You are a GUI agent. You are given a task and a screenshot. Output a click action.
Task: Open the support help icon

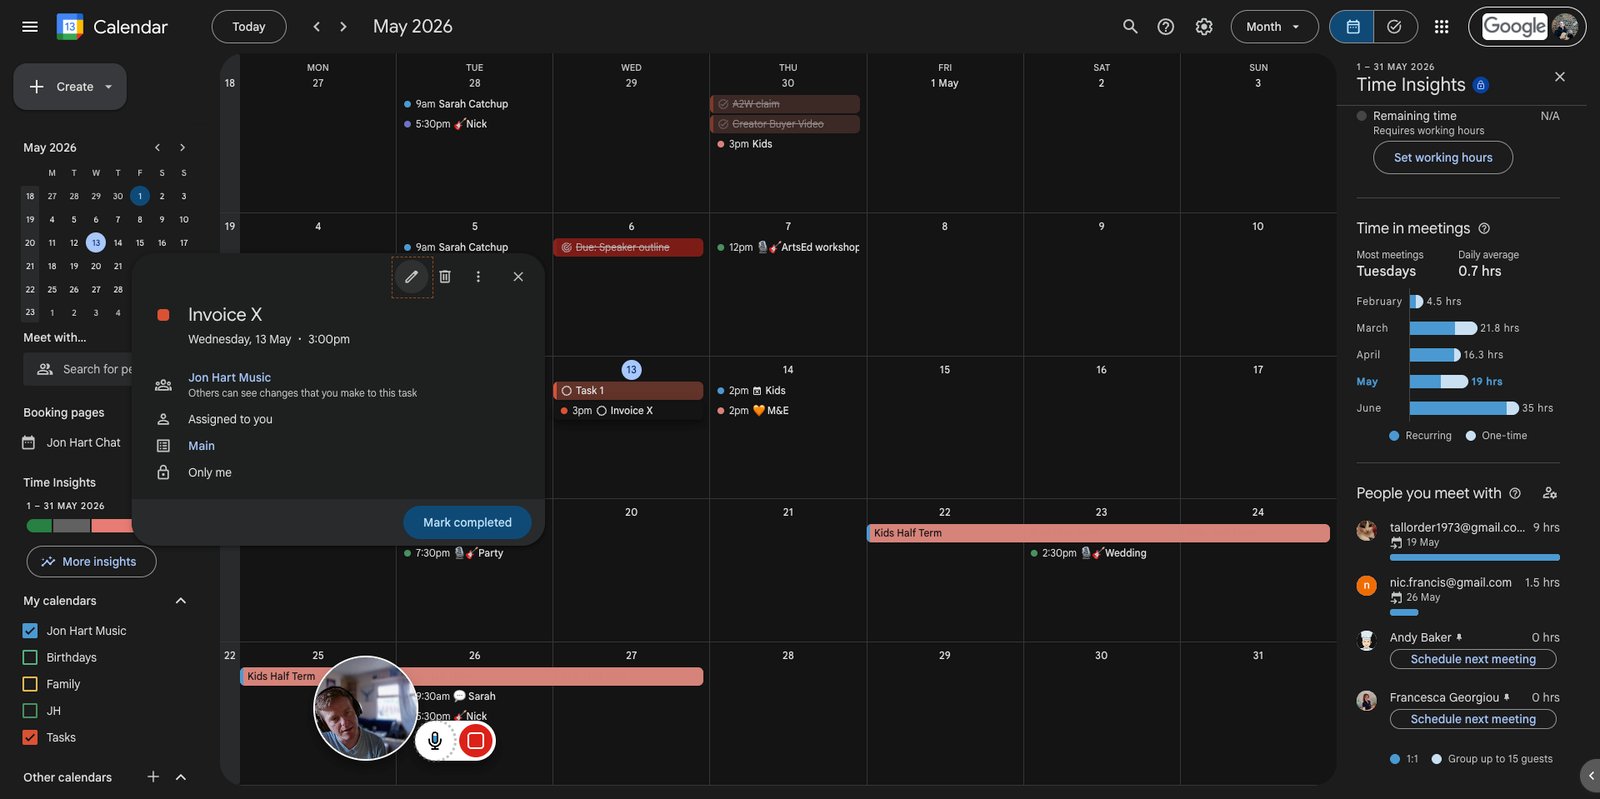tap(1166, 27)
